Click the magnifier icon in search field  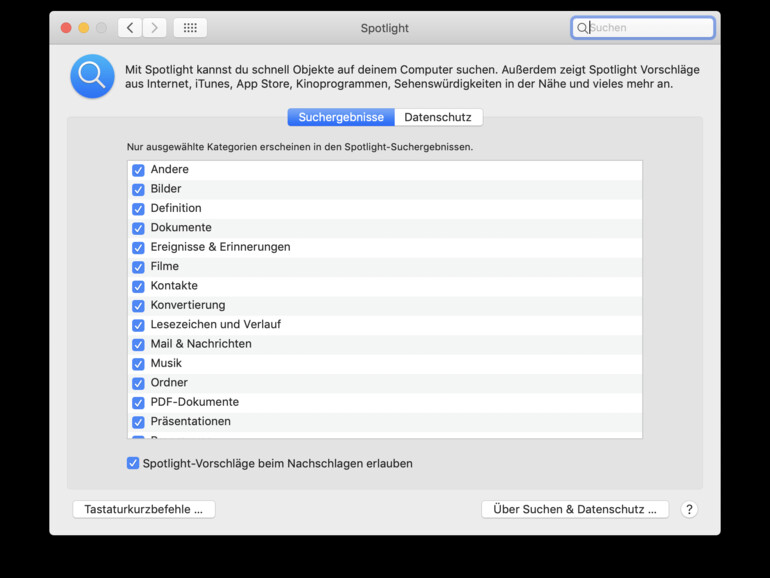click(582, 28)
